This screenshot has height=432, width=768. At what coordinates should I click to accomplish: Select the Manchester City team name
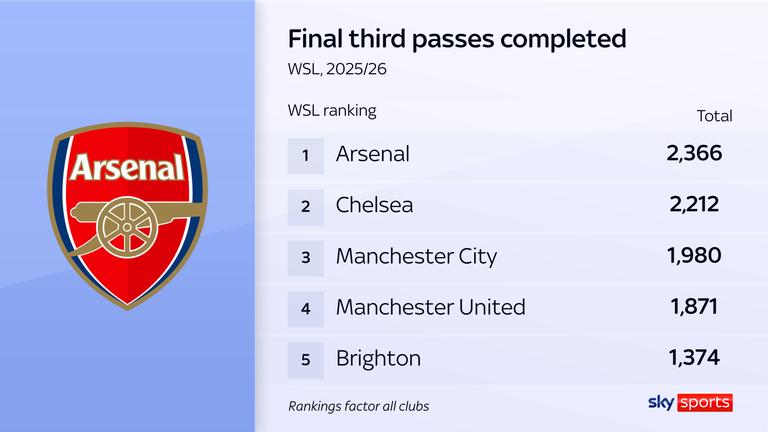pos(416,256)
